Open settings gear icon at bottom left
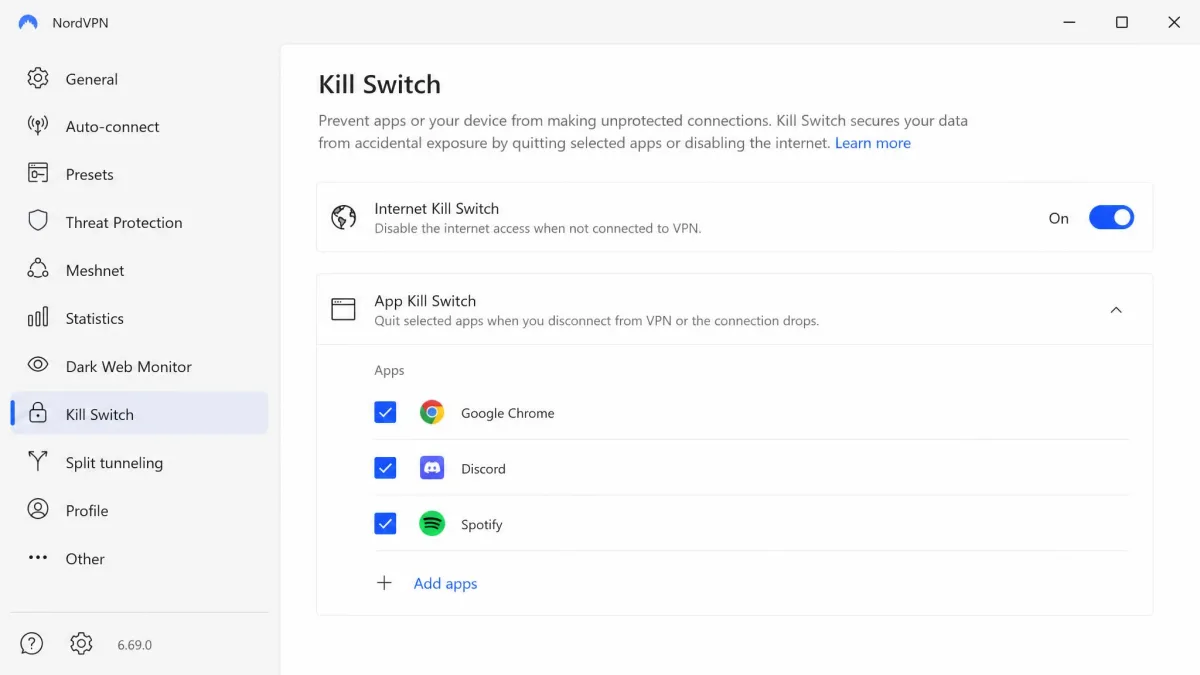Viewport: 1200px width, 675px height. (x=82, y=644)
